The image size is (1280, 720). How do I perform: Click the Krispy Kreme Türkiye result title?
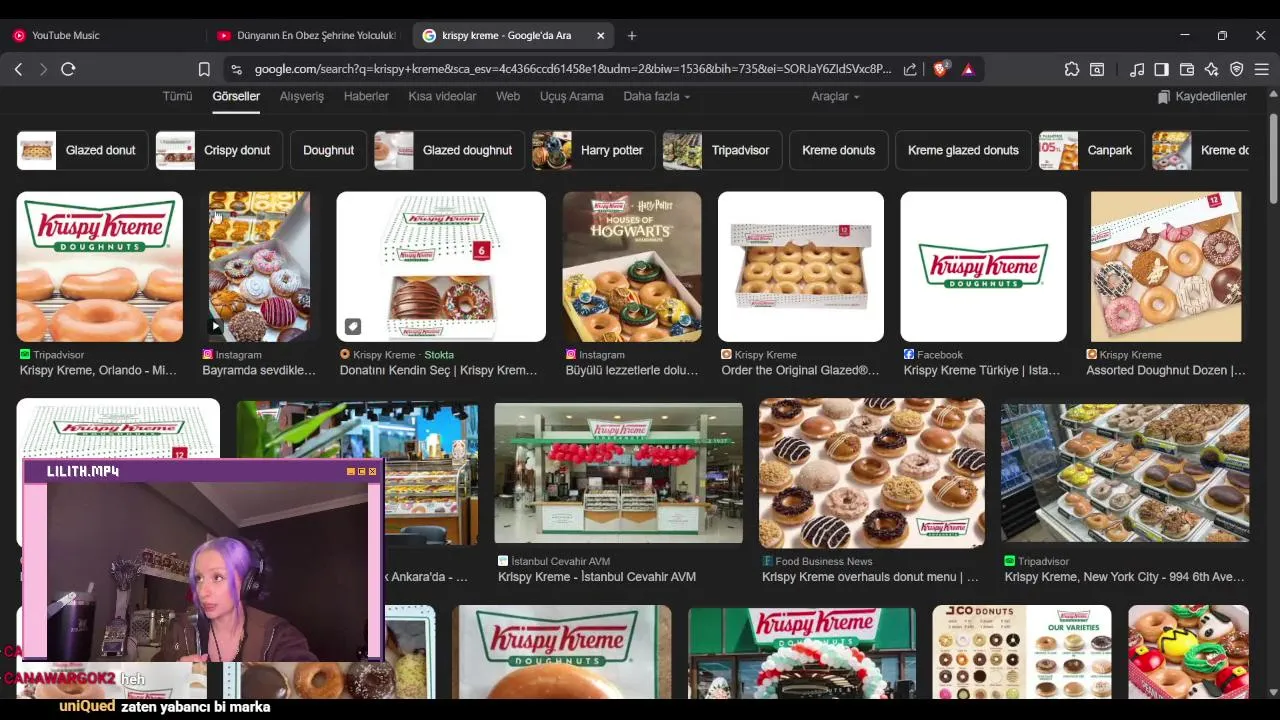(982, 370)
